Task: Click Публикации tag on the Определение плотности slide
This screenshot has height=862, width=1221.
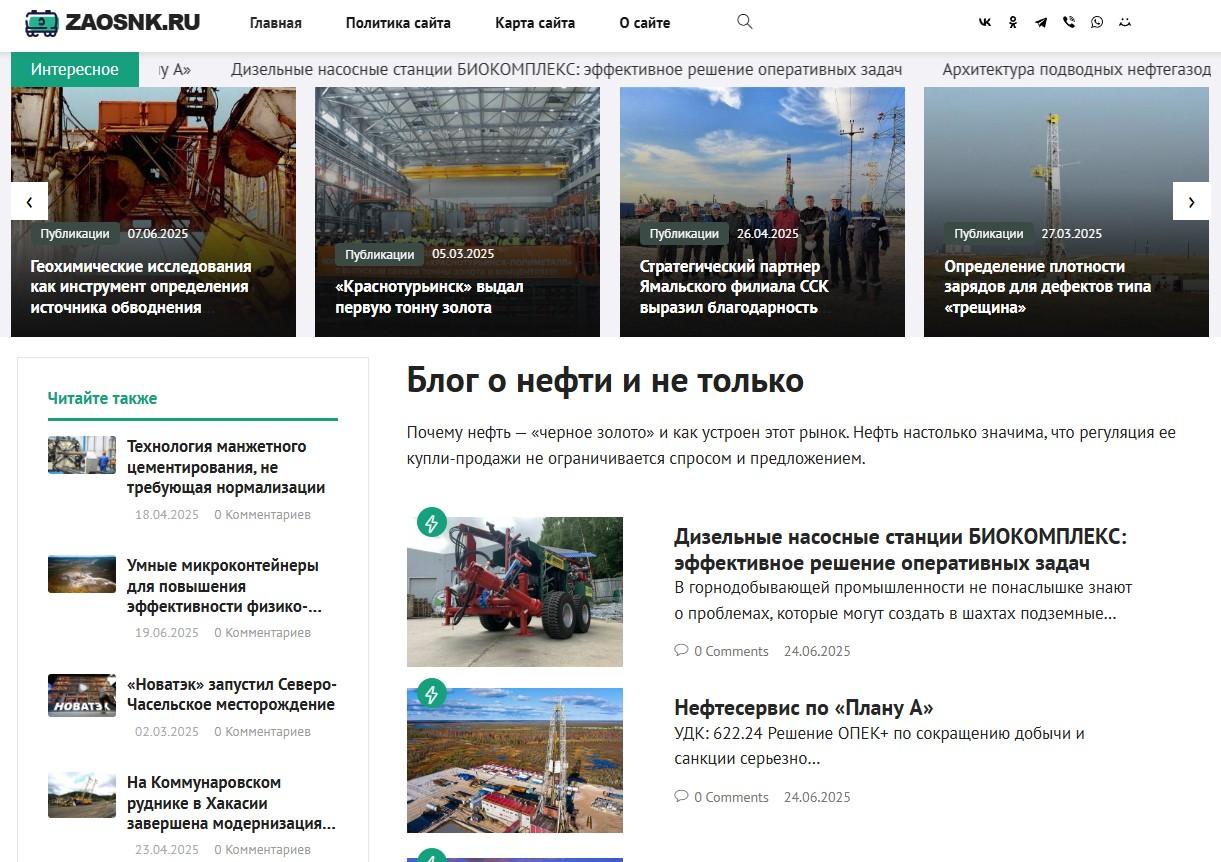Action: click(x=988, y=234)
